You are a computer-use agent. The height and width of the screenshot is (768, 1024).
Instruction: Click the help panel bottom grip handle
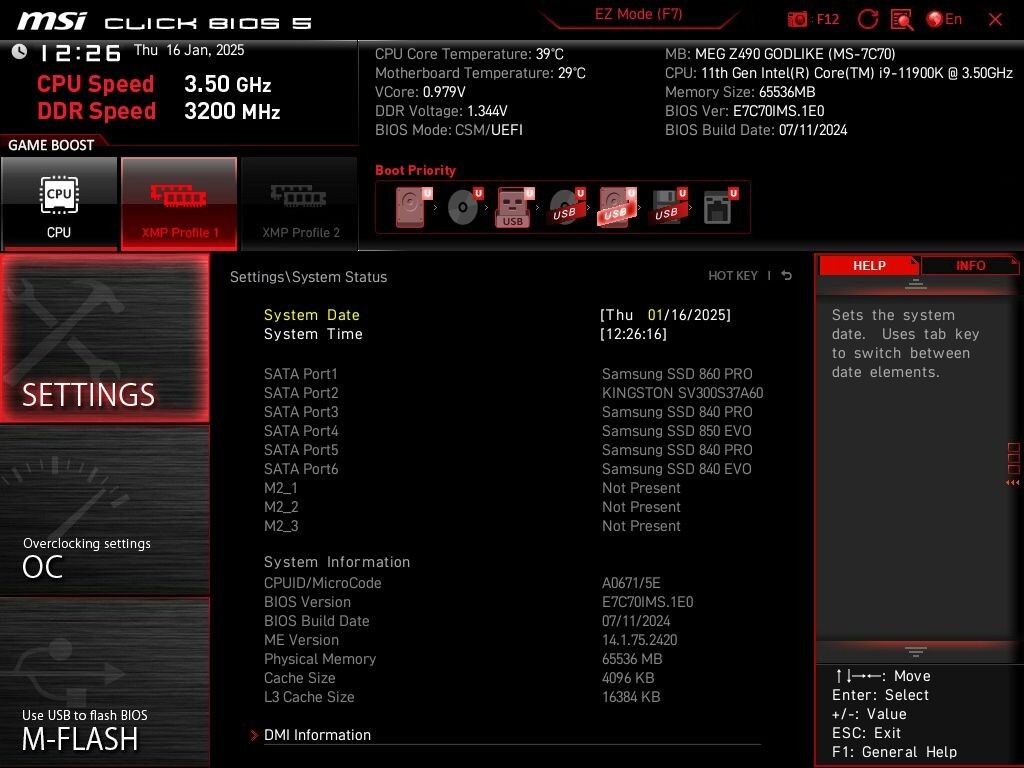click(x=915, y=652)
